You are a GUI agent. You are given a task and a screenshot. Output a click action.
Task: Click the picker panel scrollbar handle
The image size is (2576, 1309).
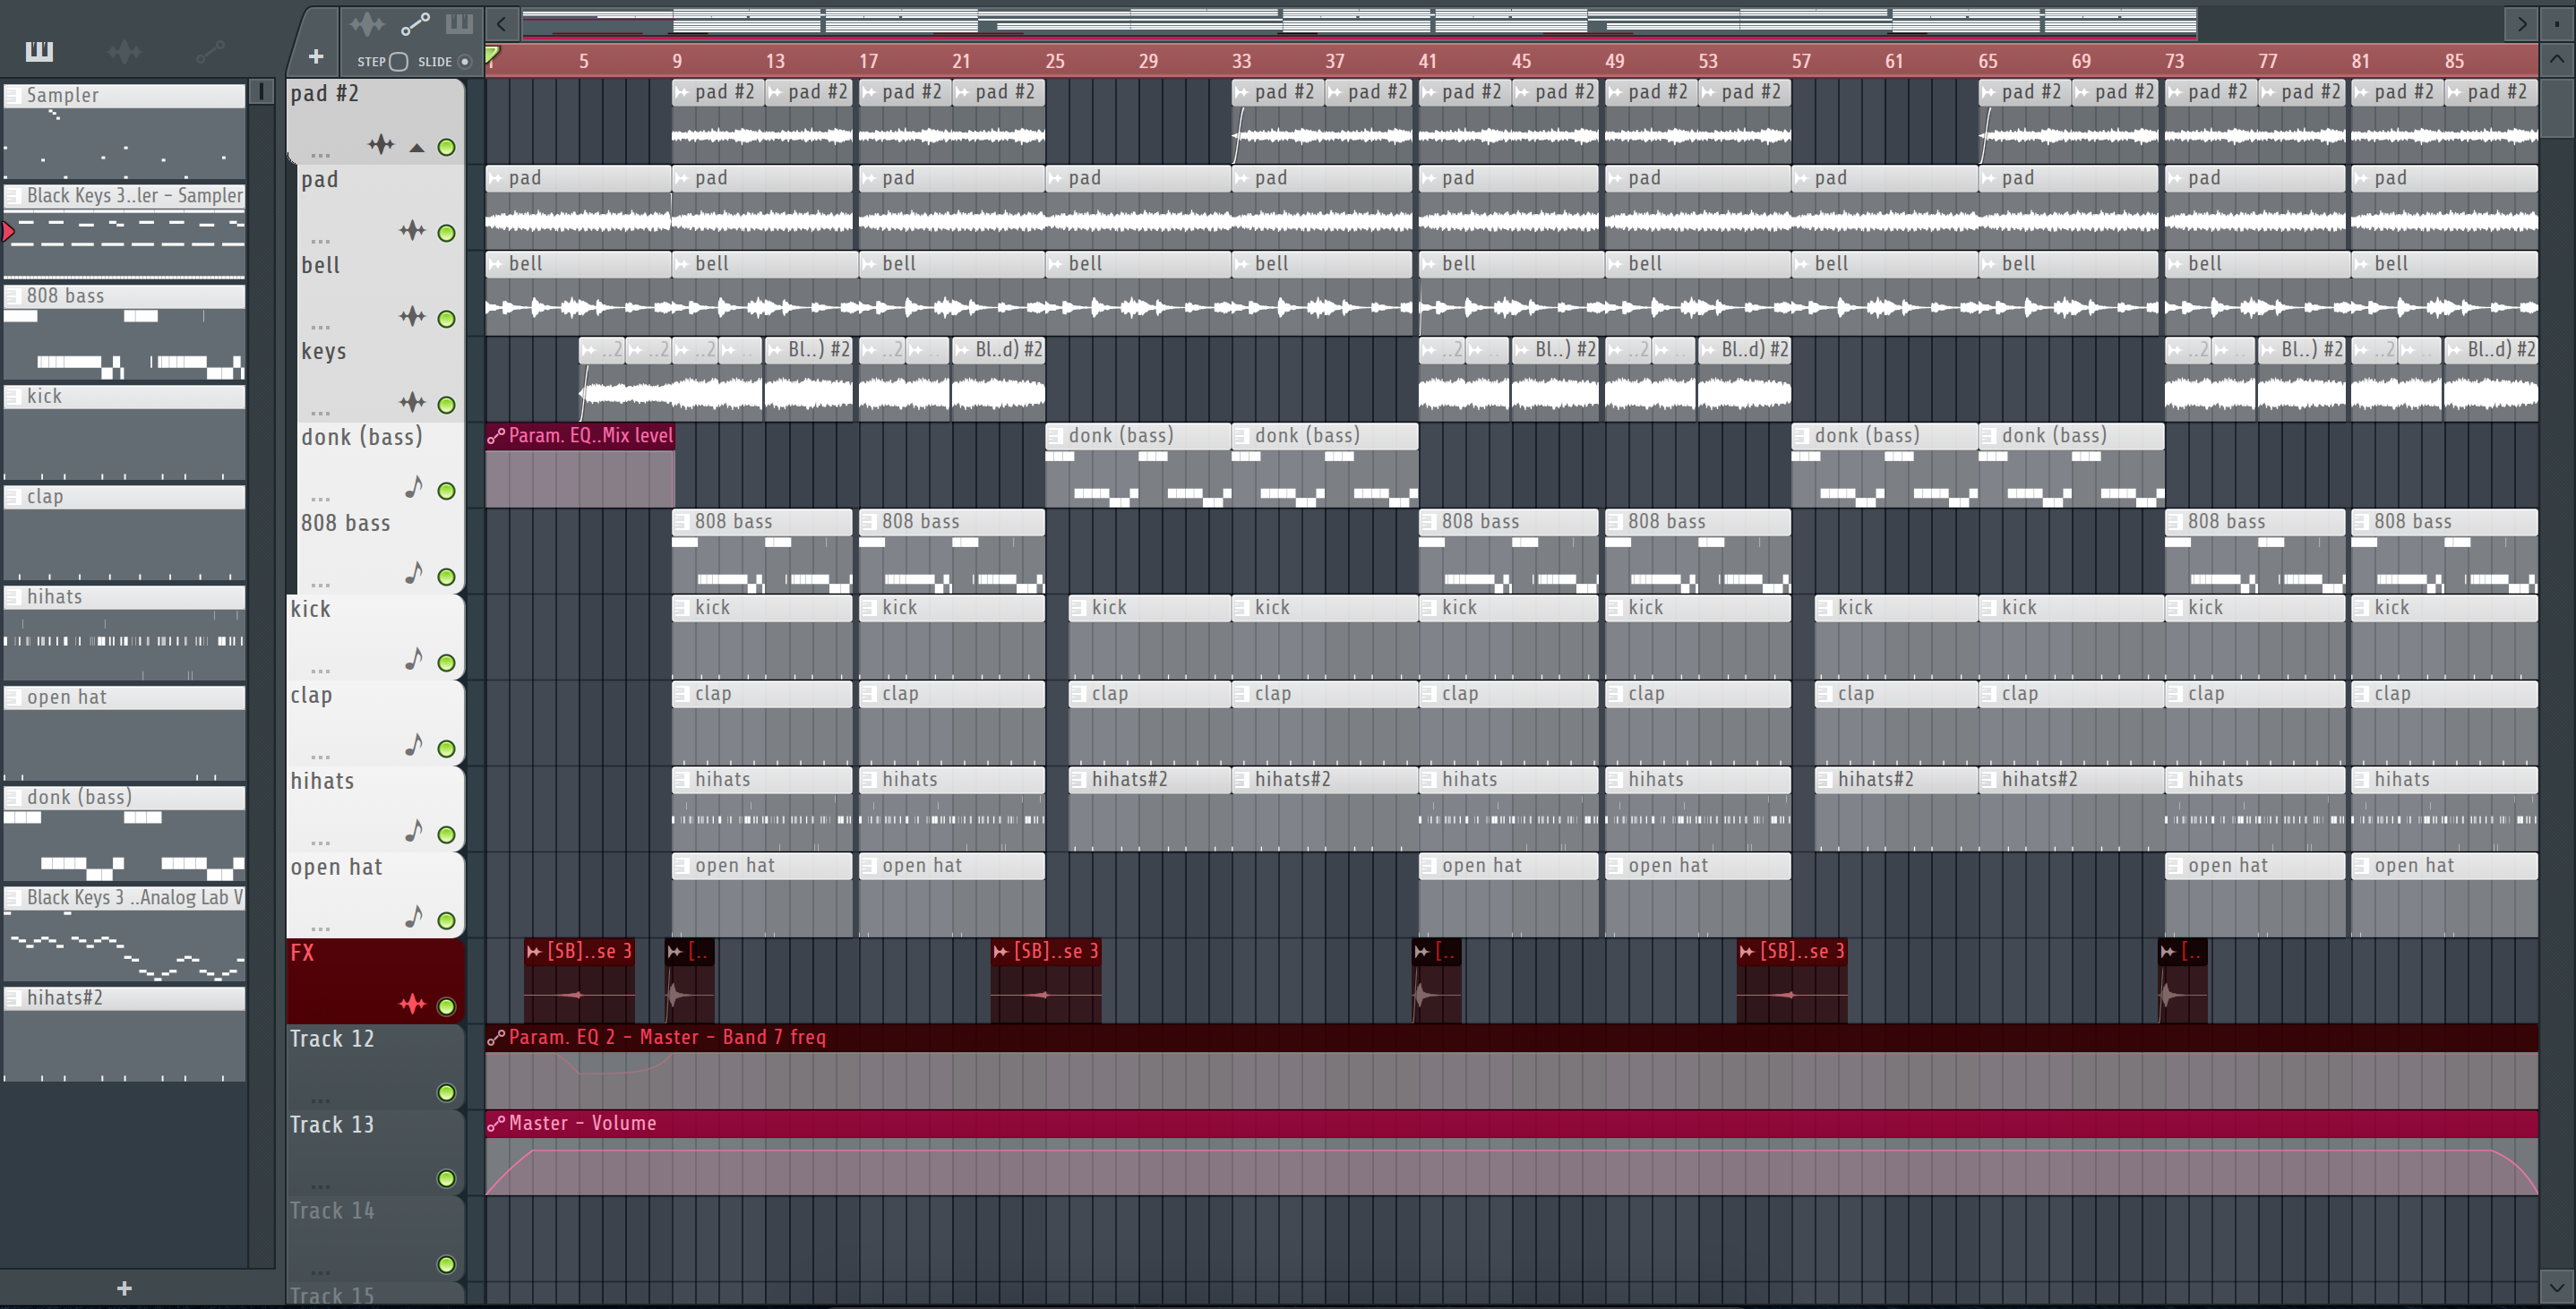pos(261,92)
